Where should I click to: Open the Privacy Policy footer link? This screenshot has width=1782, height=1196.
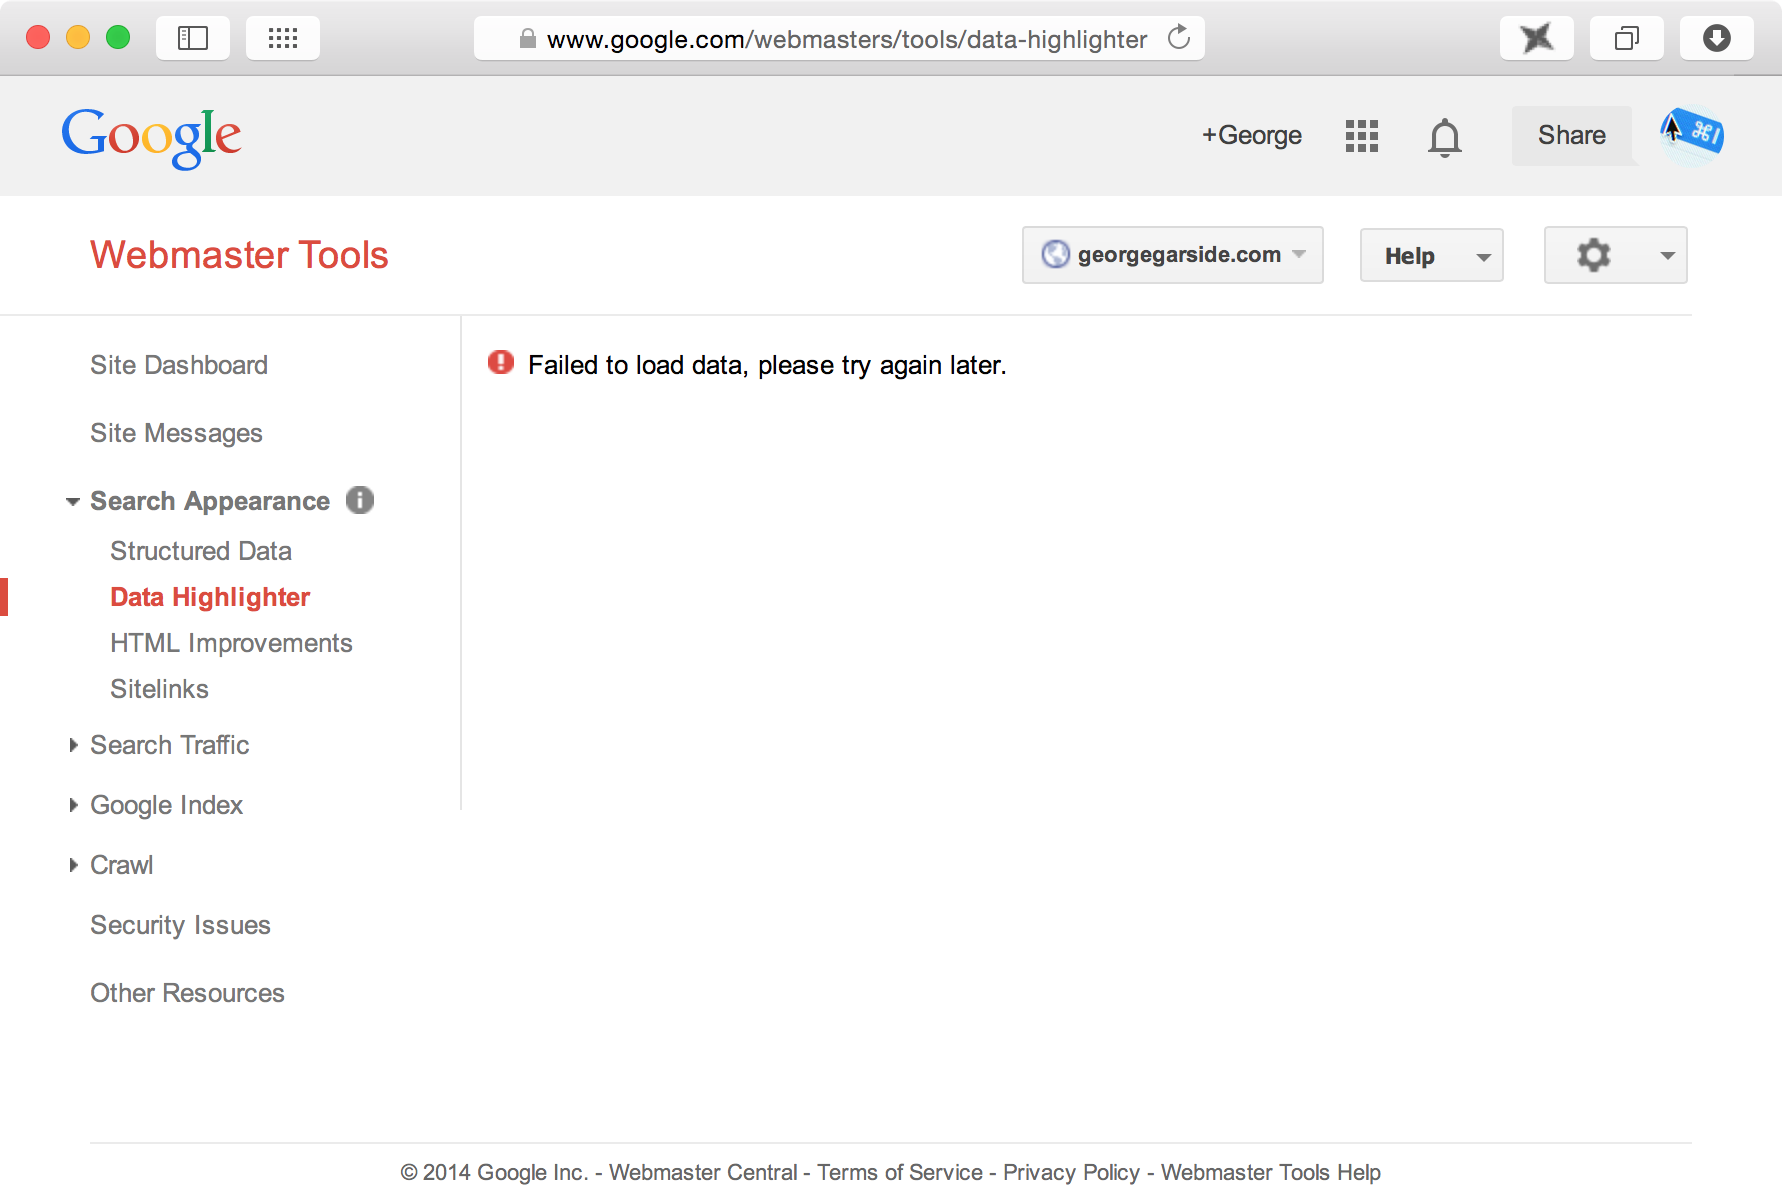(x=1071, y=1172)
